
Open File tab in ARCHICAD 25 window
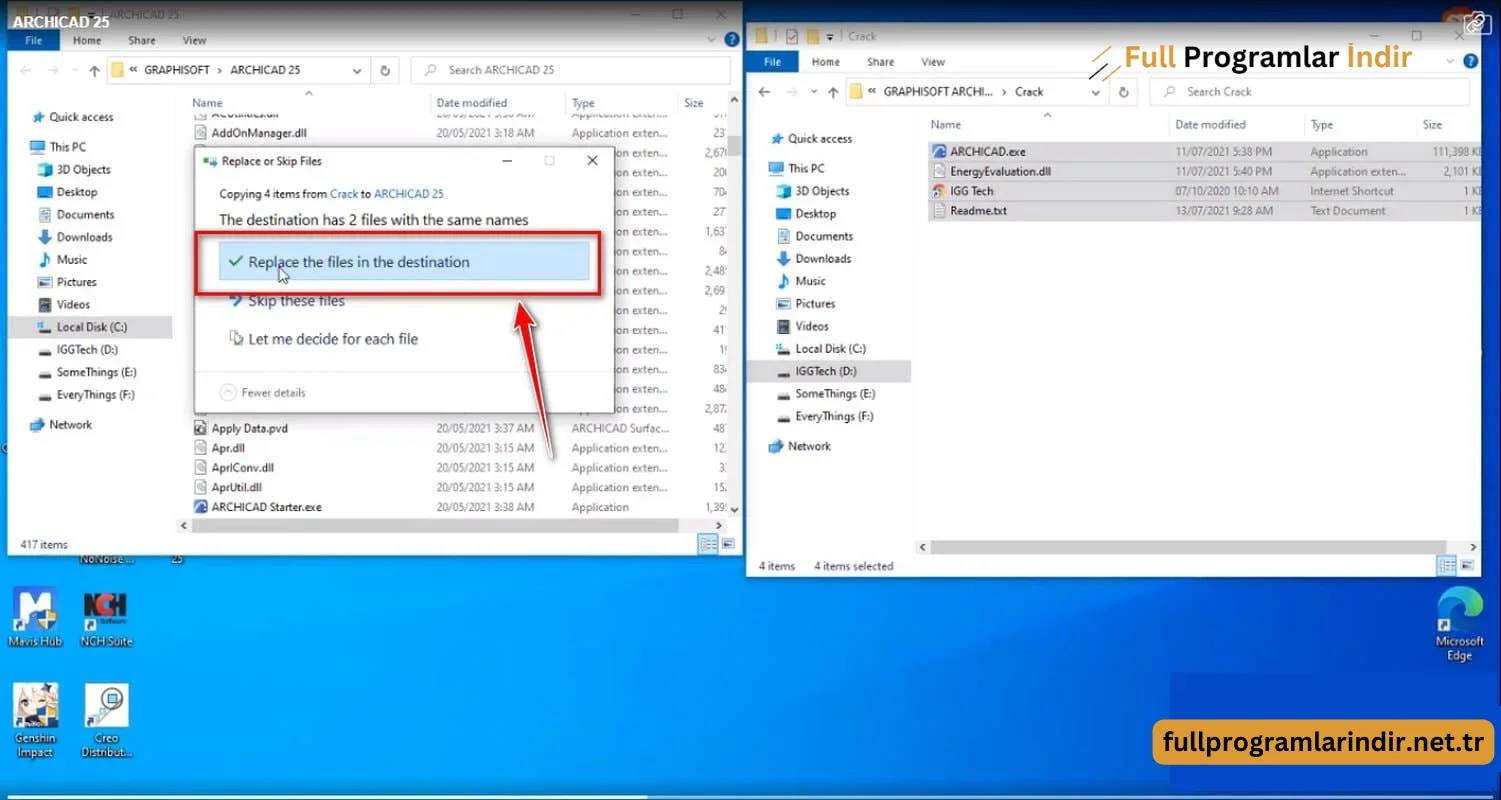pyautogui.click(x=33, y=41)
